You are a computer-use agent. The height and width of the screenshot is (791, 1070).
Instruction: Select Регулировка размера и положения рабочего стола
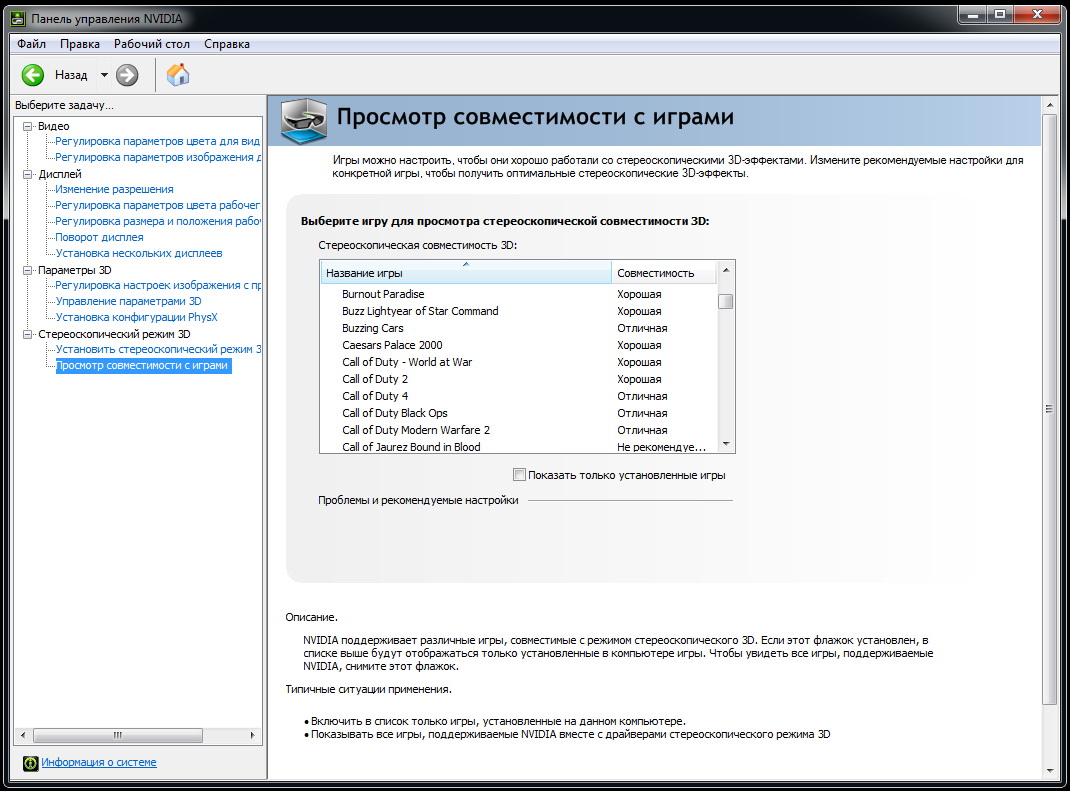158,221
